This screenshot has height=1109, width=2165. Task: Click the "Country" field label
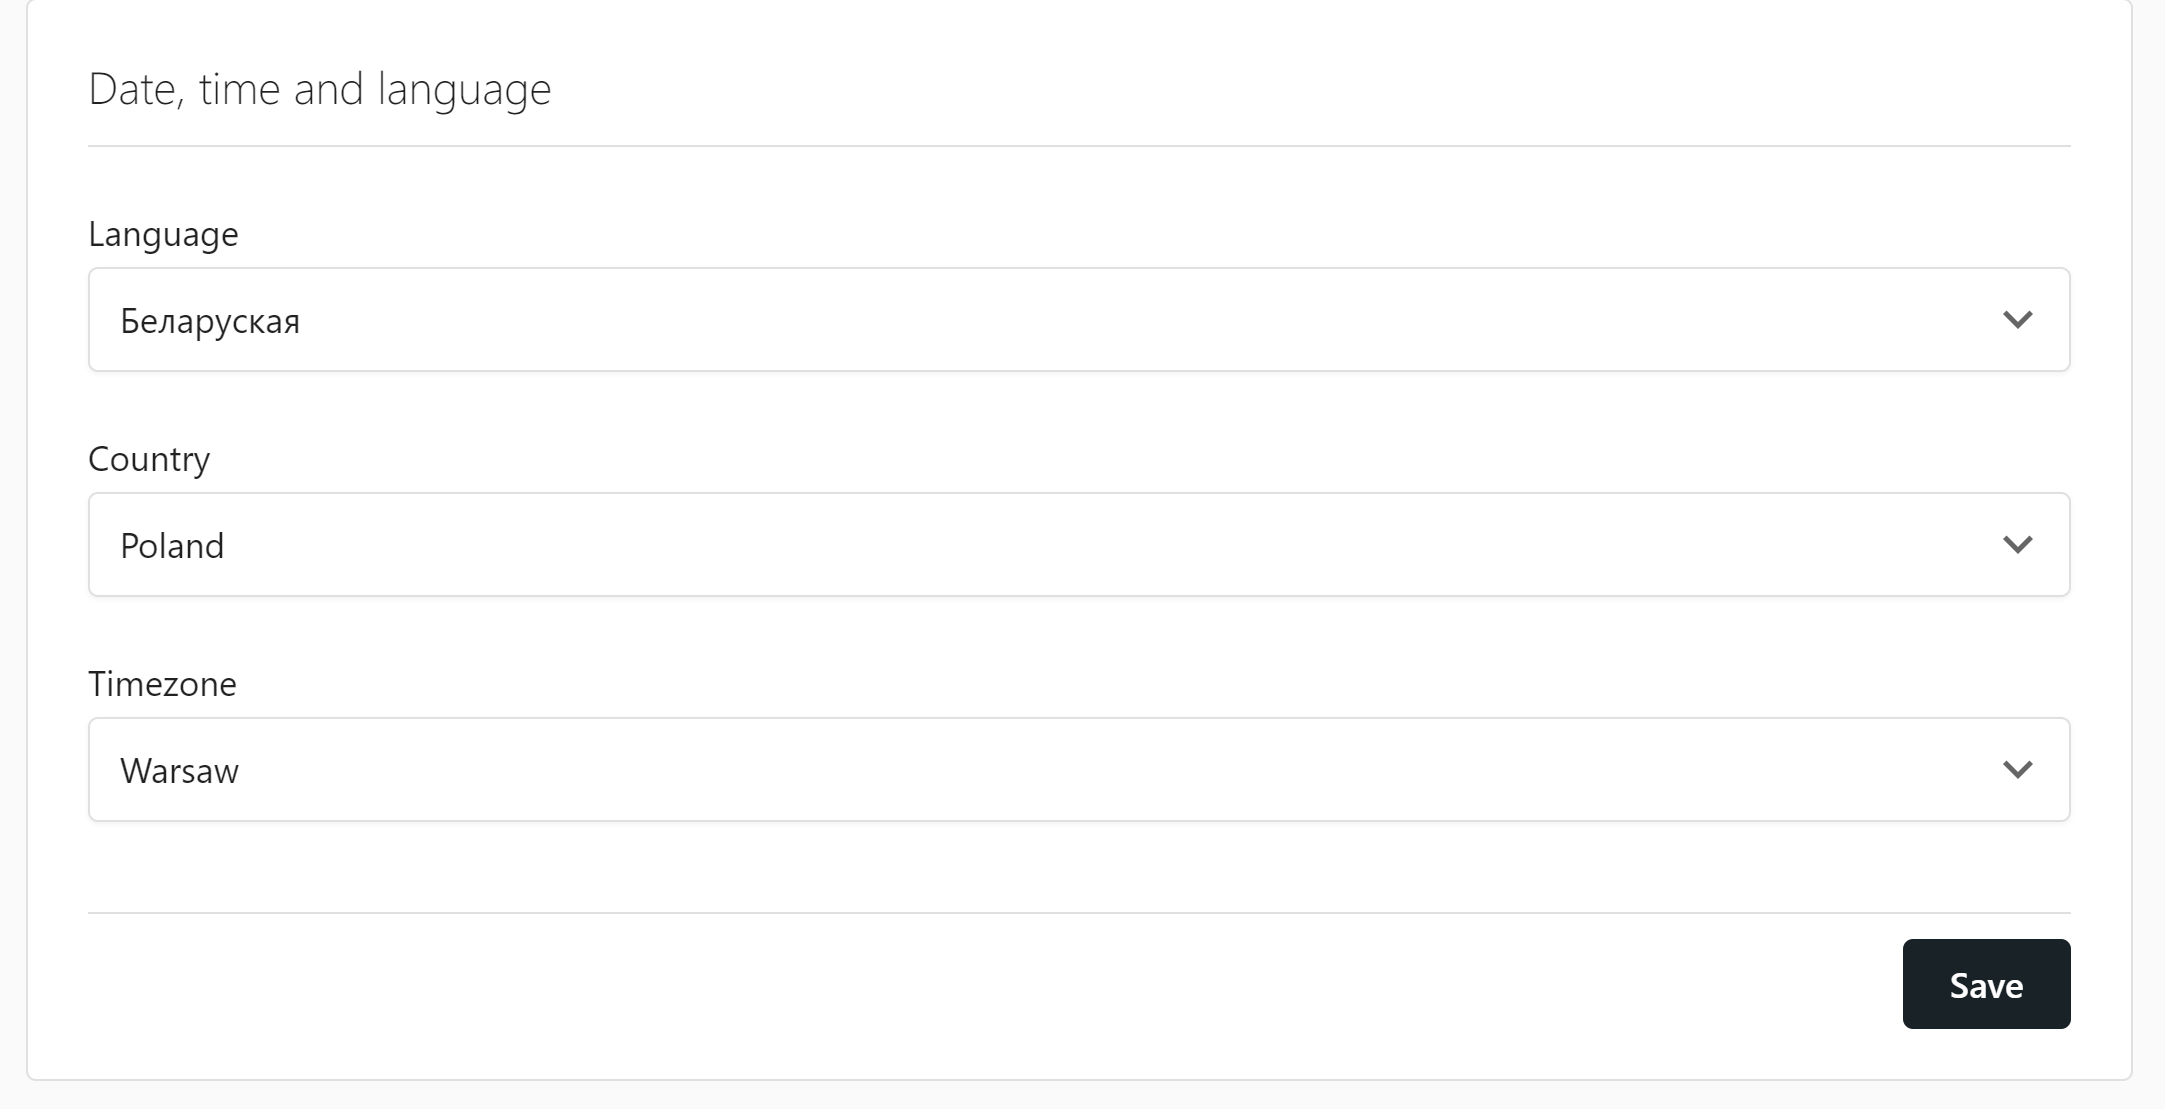pyautogui.click(x=149, y=459)
